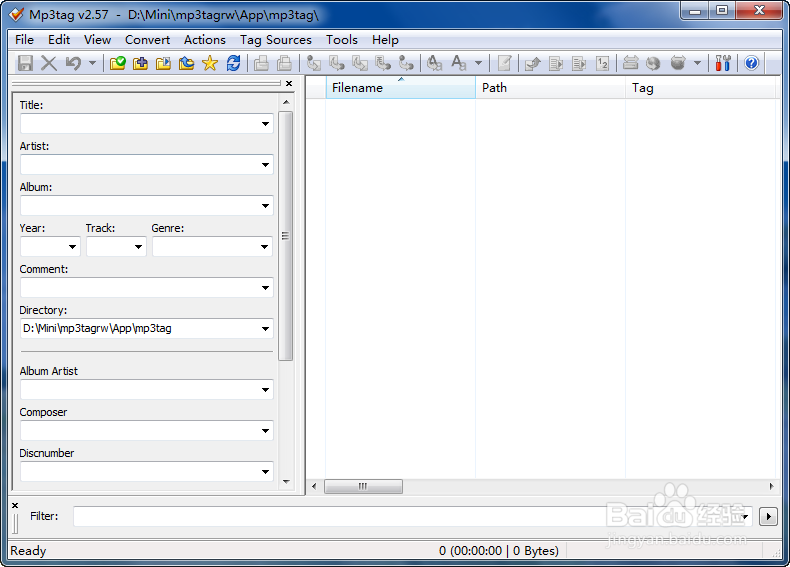
Task: Close the Filter bar with its X
Action: [15, 506]
